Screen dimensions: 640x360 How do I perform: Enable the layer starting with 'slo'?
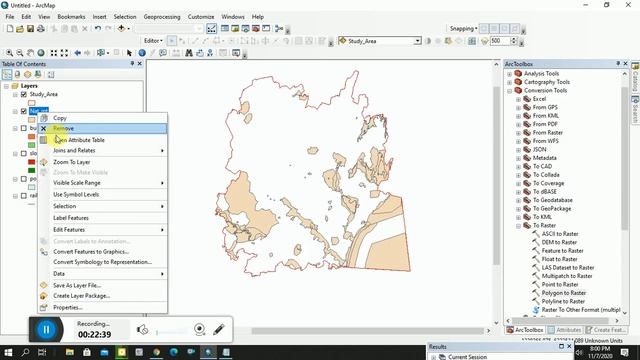24,153
